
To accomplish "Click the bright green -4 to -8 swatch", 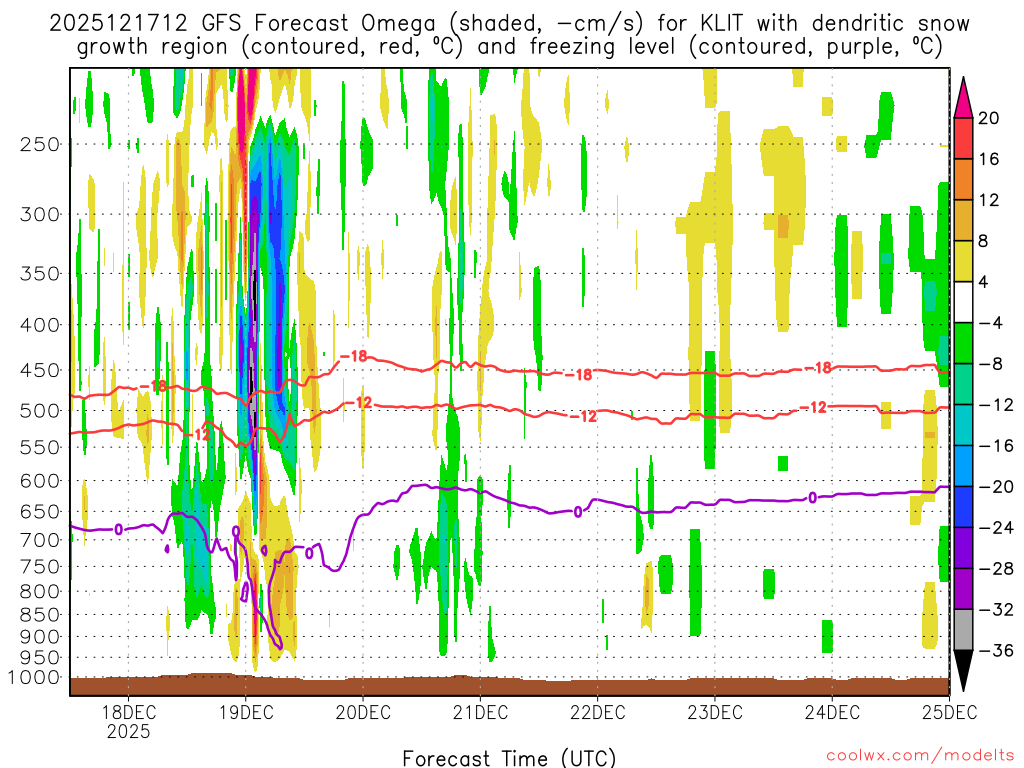I will pyautogui.click(x=963, y=344).
